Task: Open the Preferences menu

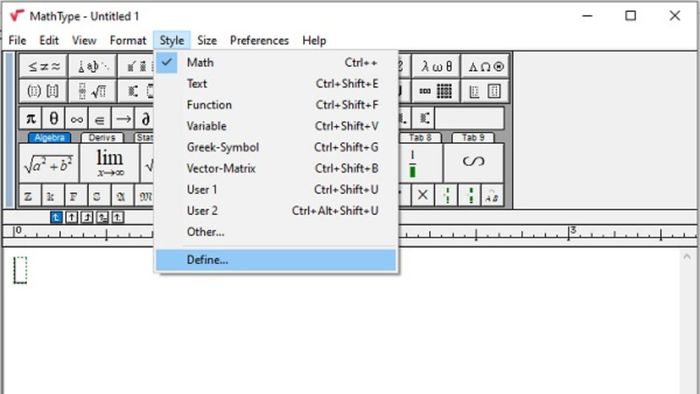Action: pos(259,41)
